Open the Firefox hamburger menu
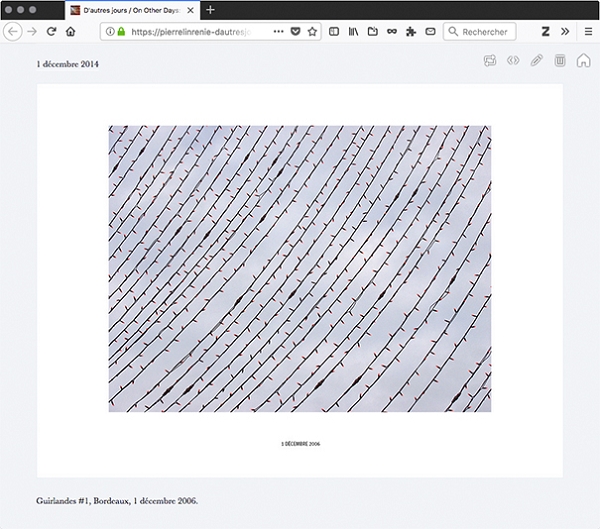The image size is (600, 529). click(x=585, y=32)
